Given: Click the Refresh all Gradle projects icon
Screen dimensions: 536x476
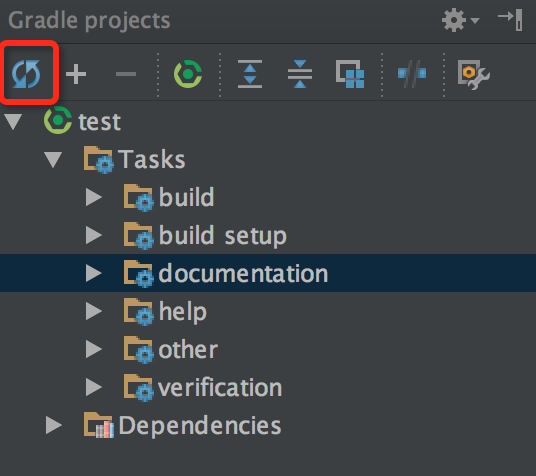Looking at the screenshot, I should (x=26, y=74).
